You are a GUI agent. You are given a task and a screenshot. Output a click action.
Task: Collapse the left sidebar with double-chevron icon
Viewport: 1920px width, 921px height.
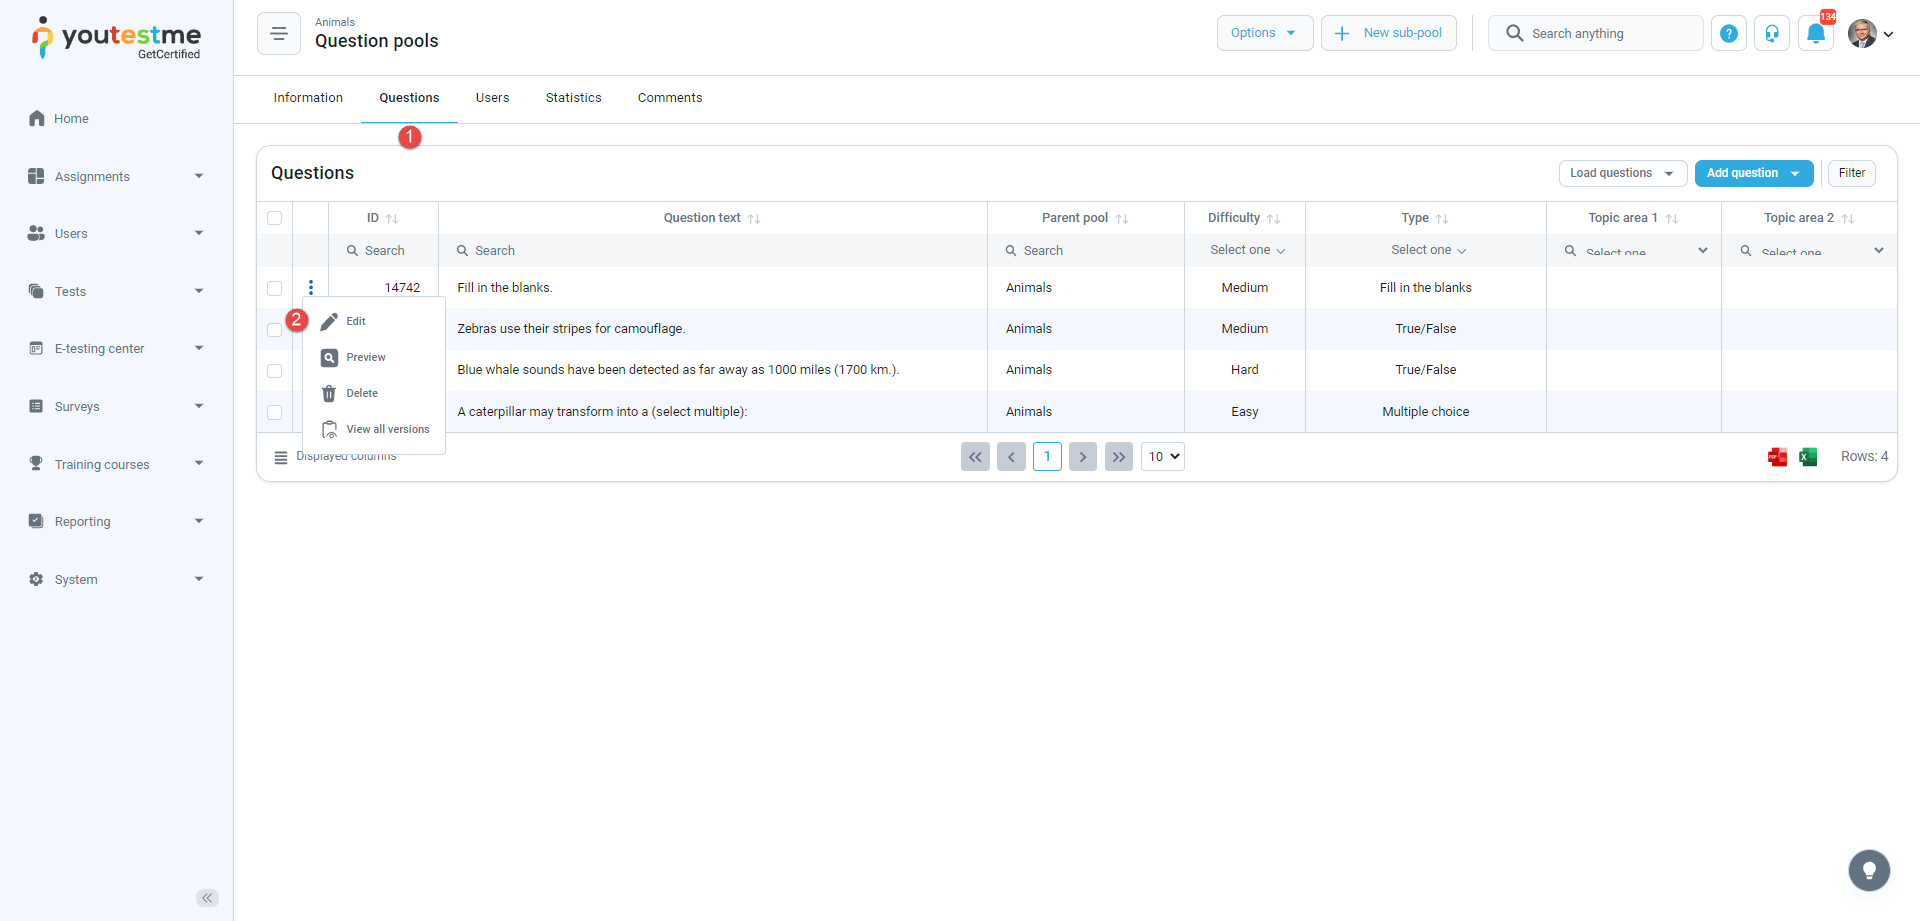(207, 898)
